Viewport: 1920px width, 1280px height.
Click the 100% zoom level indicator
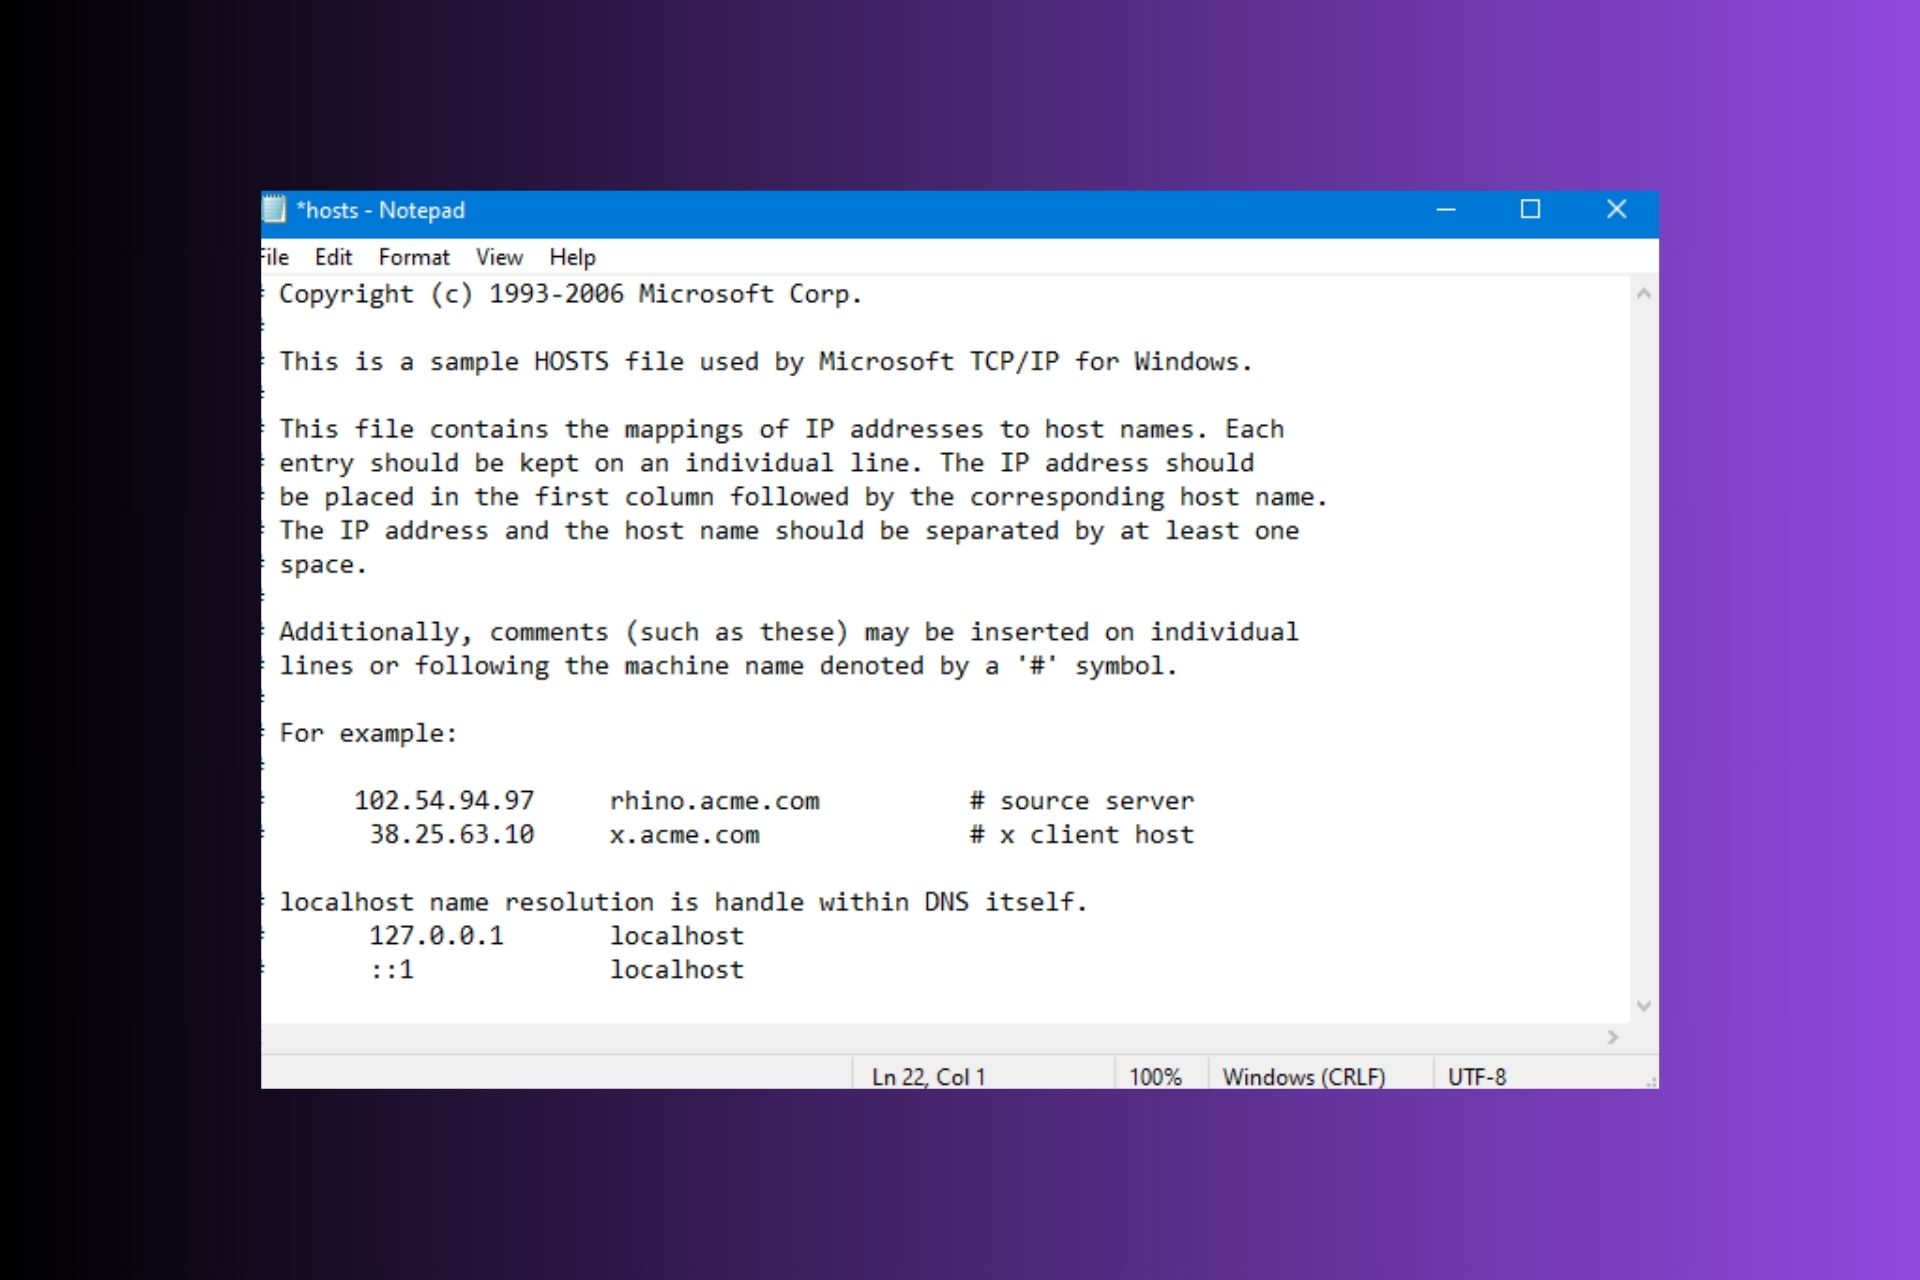tap(1156, 1076)
